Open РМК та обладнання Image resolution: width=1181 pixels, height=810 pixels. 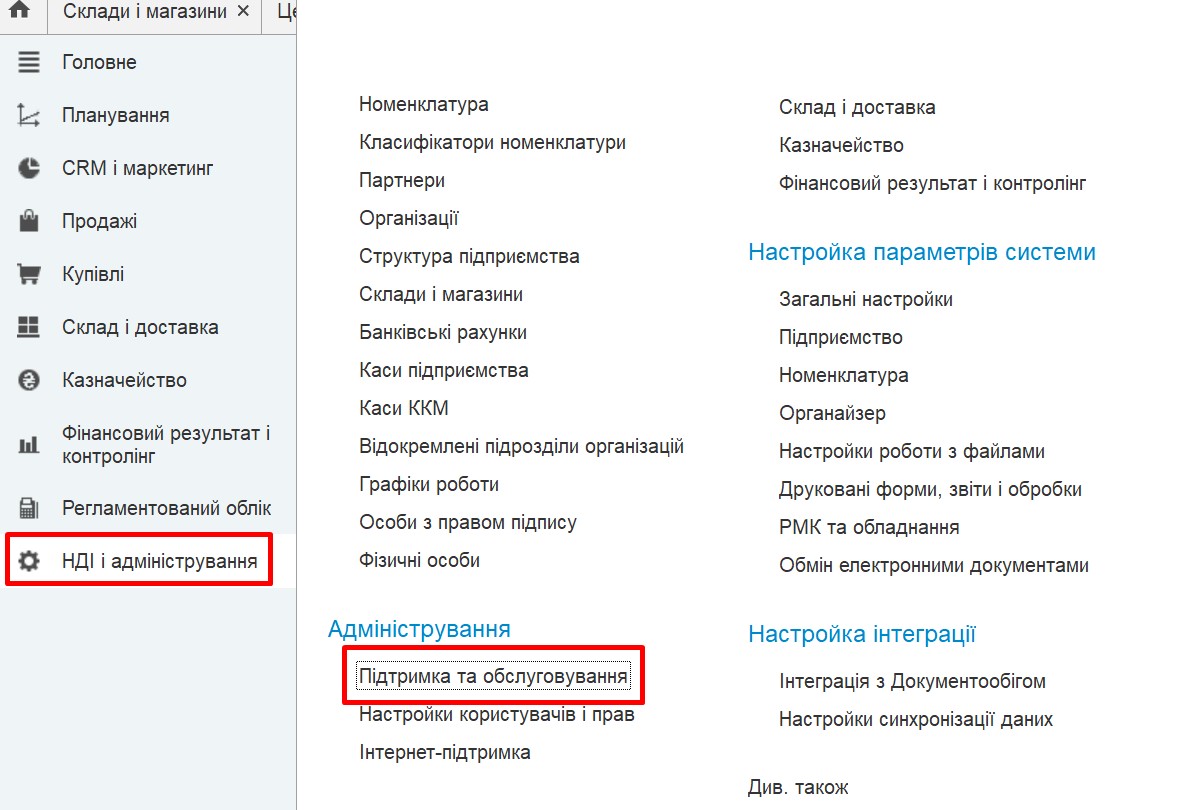(x=869, y=527)
